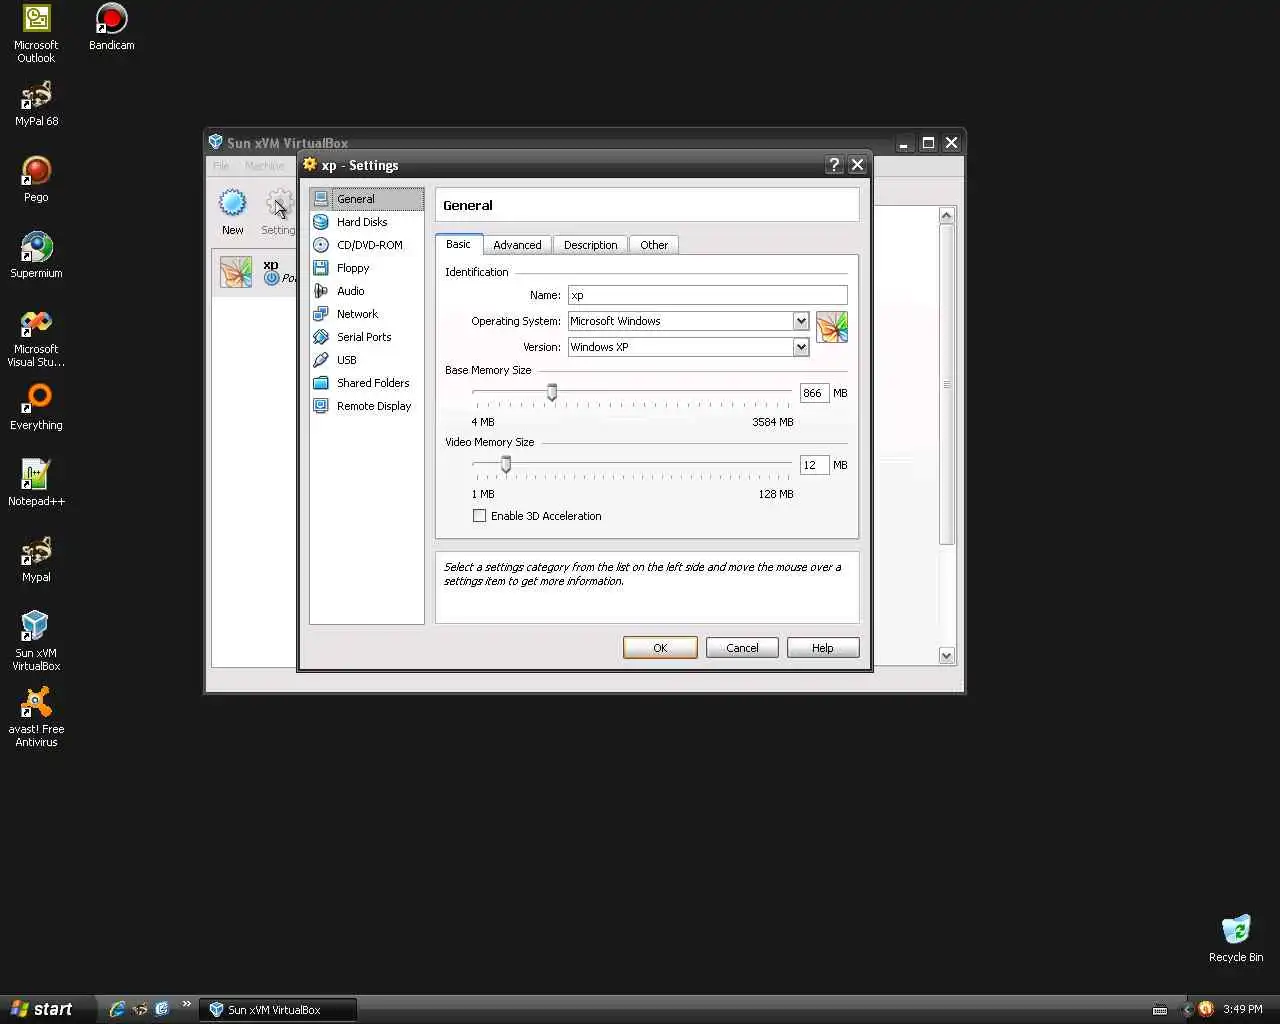Click the Help button
1280x1024 pixels.
(x=823, y=648)
